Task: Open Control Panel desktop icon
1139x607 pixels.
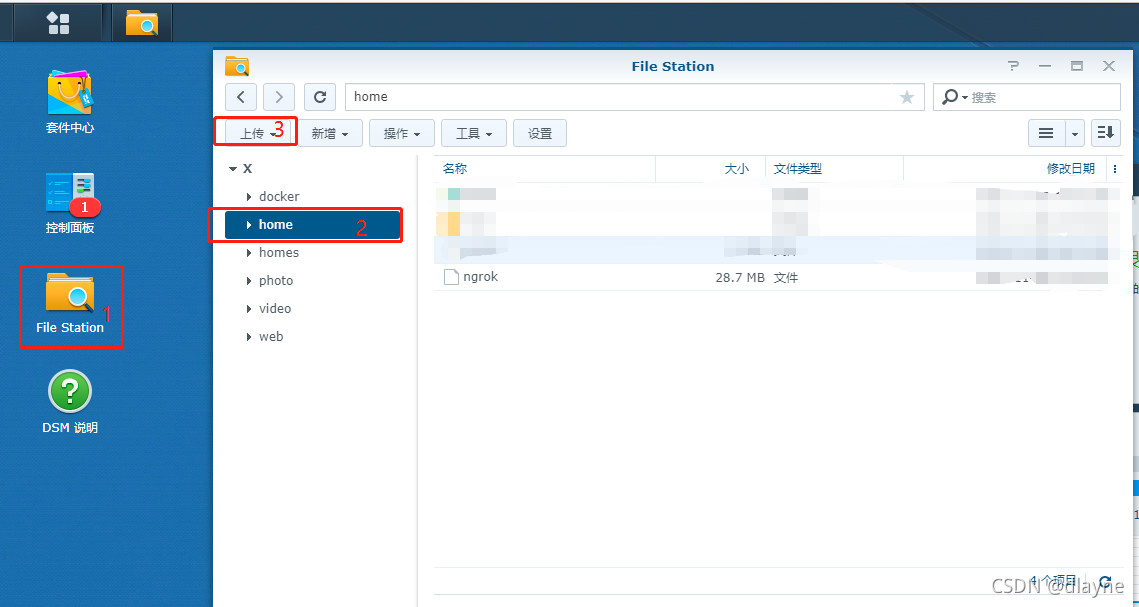Action: tap(70, 203)
